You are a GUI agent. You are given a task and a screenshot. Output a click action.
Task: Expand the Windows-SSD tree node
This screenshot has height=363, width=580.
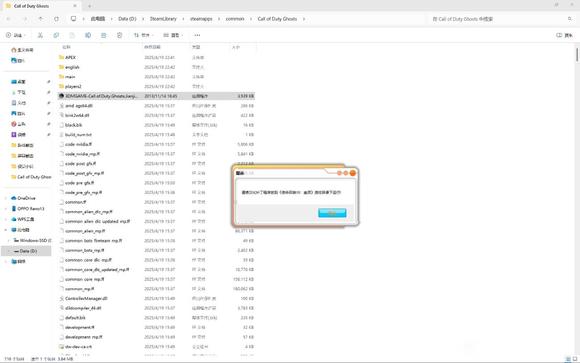pos(9,241)
